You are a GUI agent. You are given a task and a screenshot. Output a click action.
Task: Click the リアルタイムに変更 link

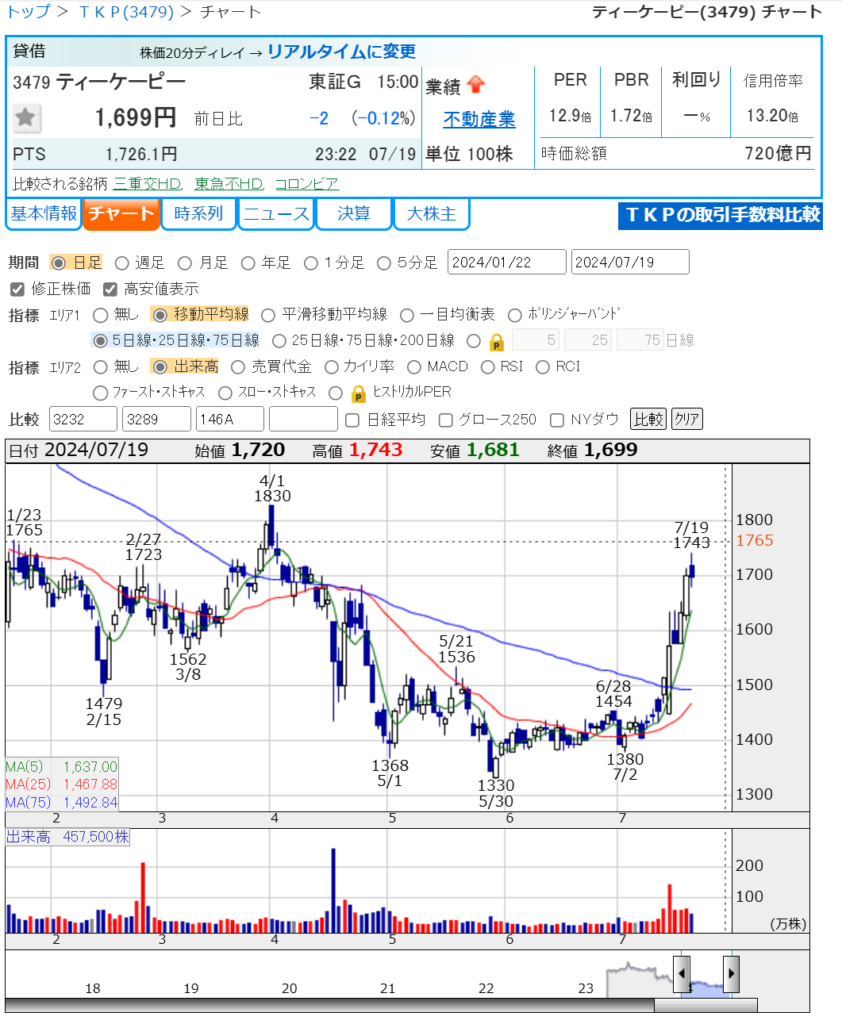(x=341, y=52)
